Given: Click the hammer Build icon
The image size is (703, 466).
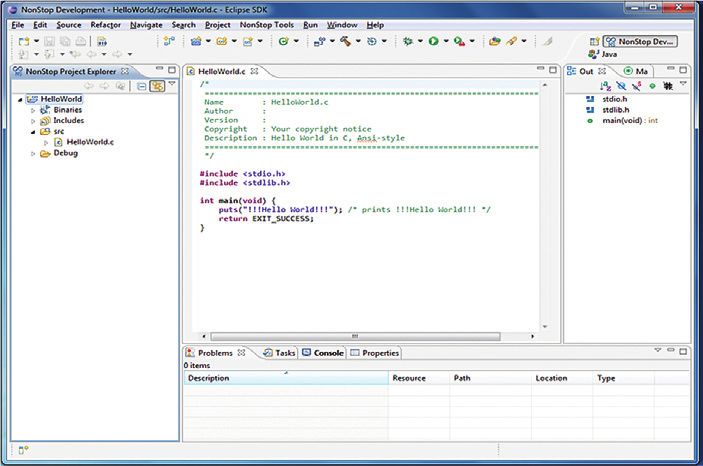Looking at the screenshot, I should [x=345, y=41].
